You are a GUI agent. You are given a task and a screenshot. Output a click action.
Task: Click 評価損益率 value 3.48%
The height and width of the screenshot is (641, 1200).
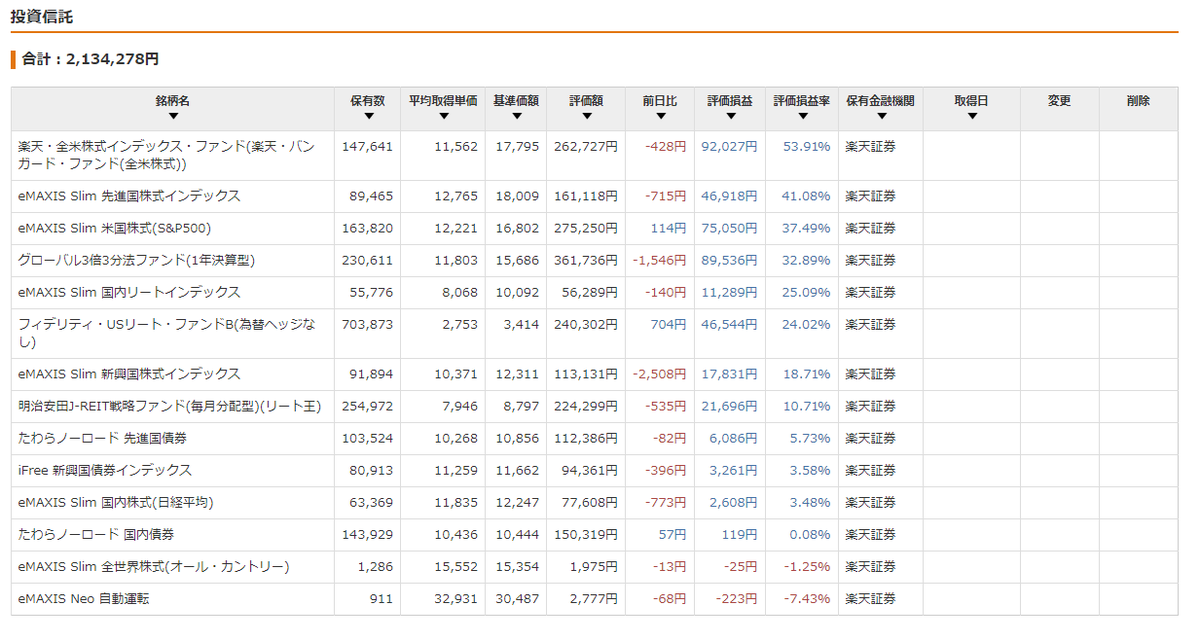pyautogui.click(x=810, y=502)
